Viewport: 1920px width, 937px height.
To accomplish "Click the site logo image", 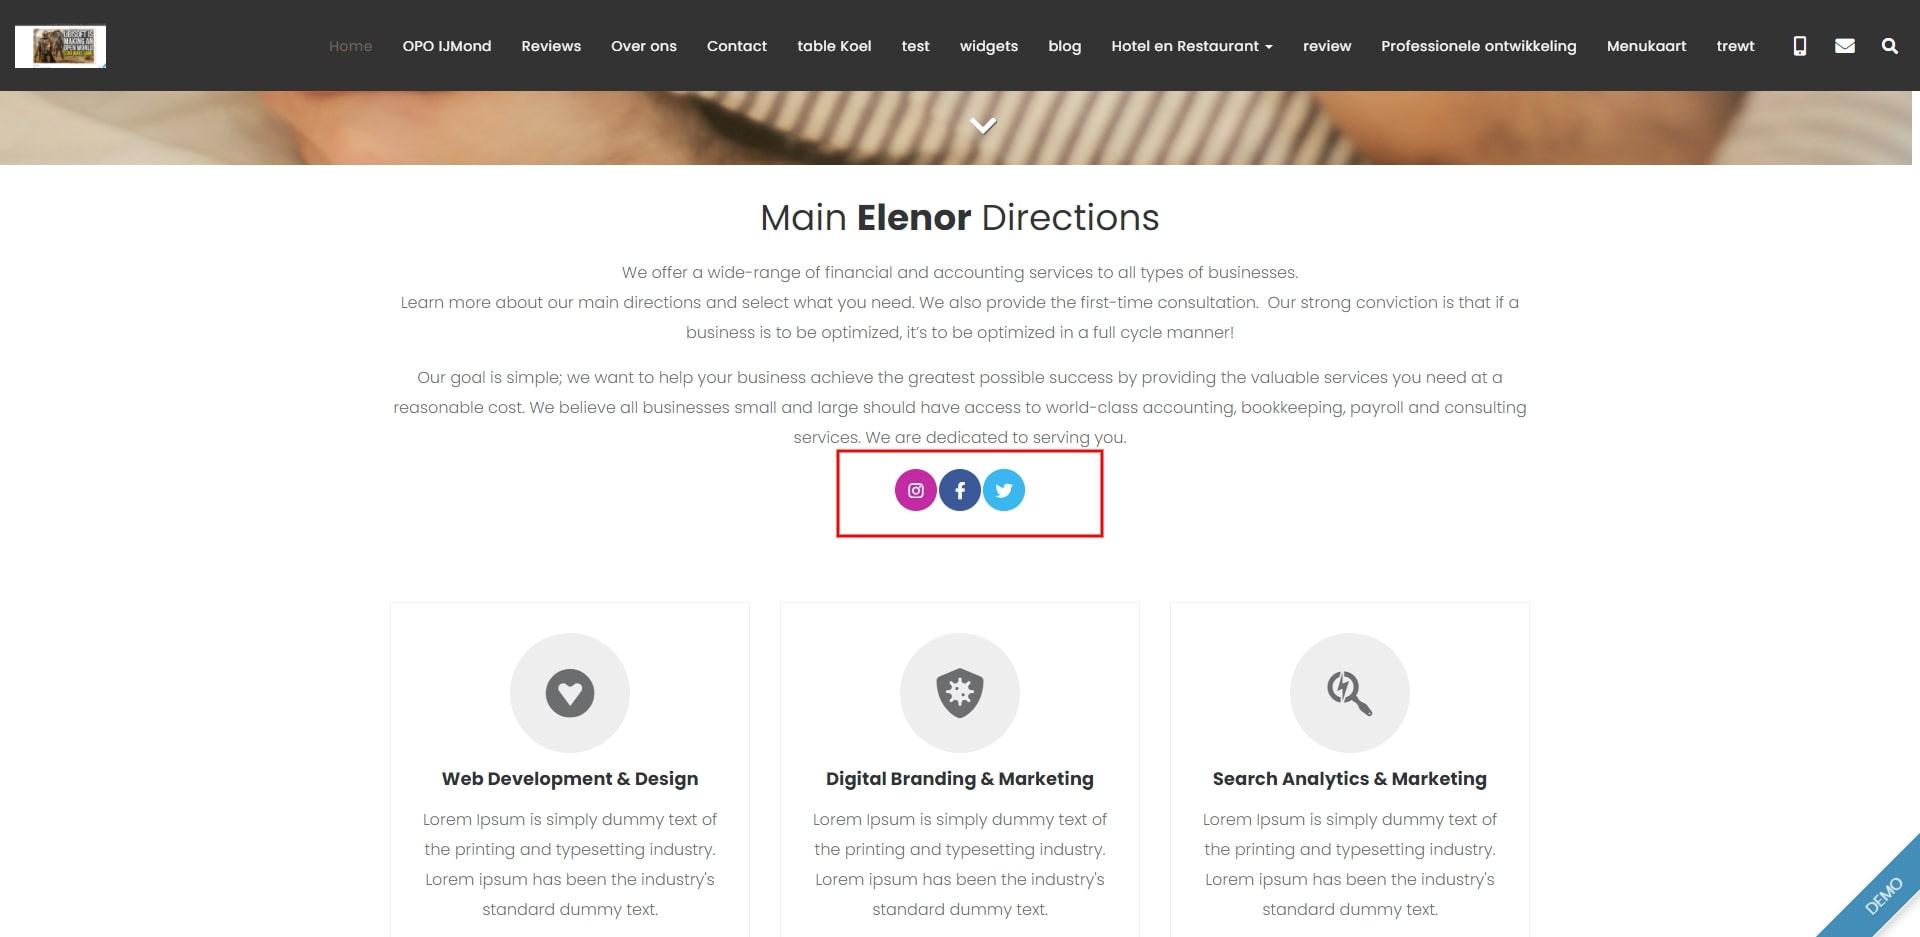I will click(61, 46).
